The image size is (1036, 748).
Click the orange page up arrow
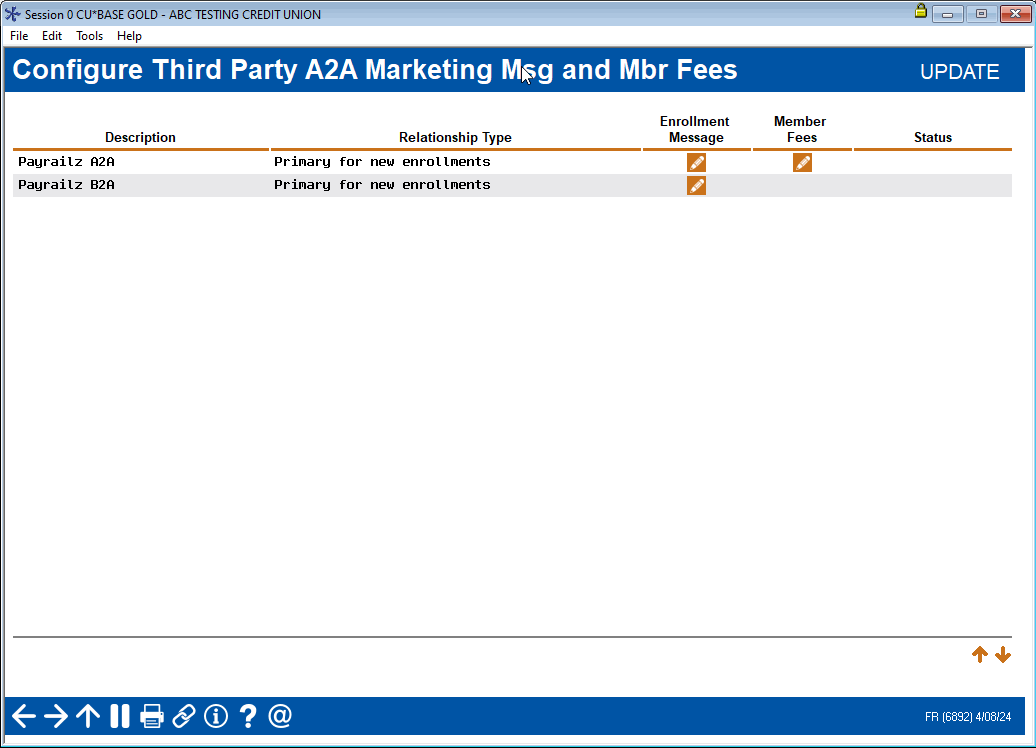980,654
